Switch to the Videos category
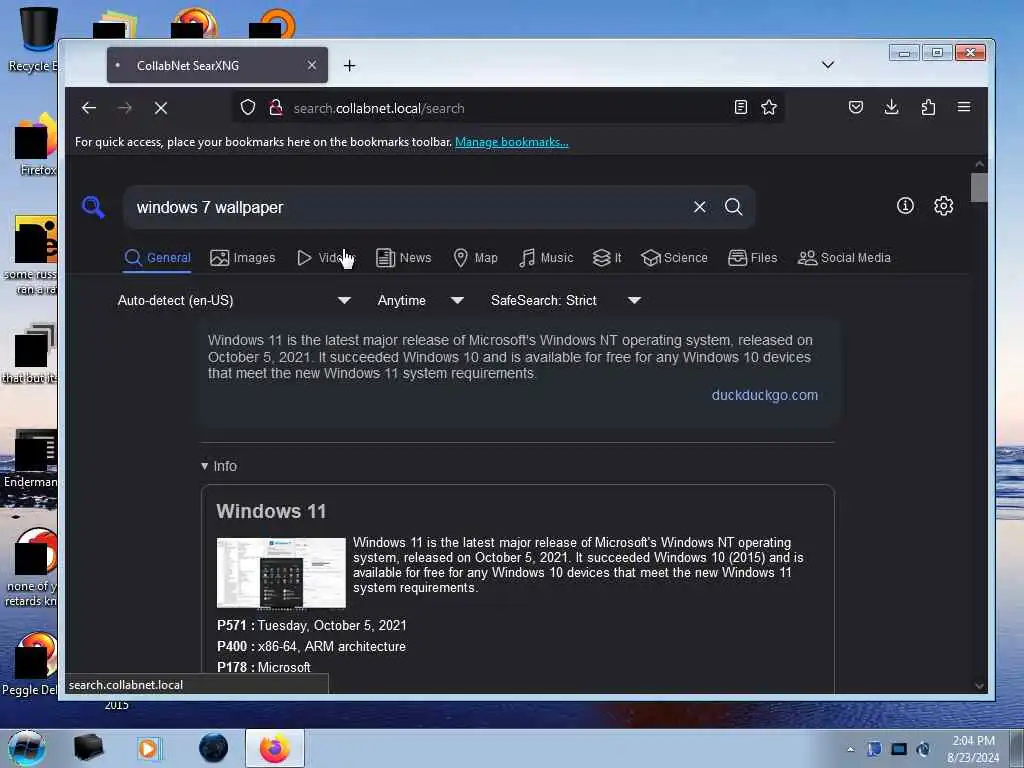1024x768 pixels. pyautogui.click(x=325, y=258)
